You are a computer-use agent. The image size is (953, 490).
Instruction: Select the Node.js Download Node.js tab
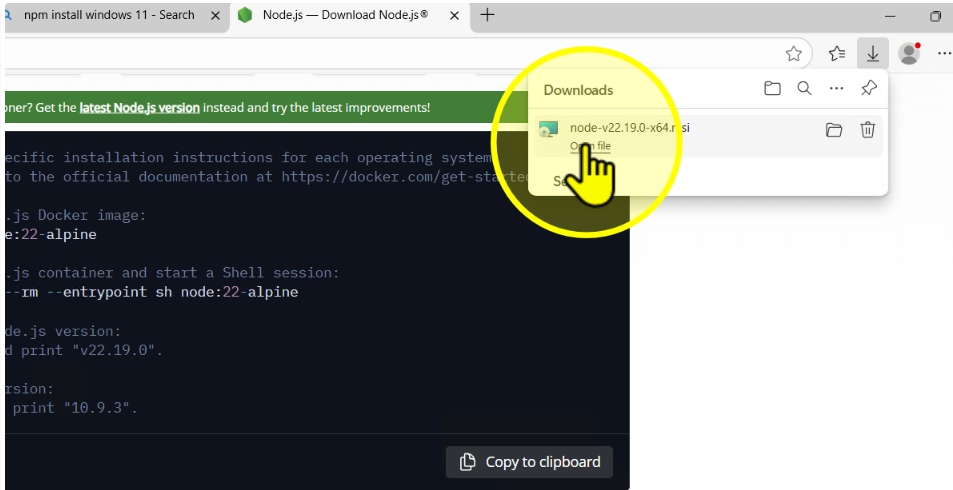pos(345,15)
